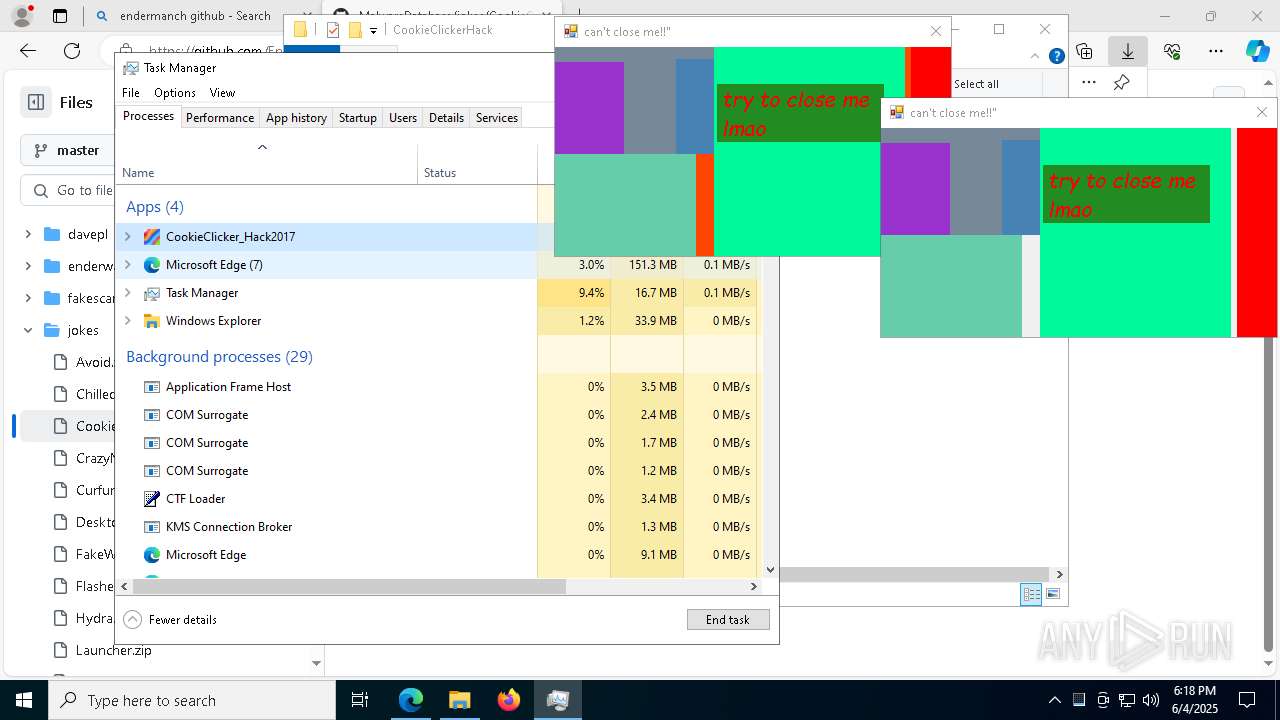Open Task Manager Options menu
This screenshot has height=720, width=1280.
tap(175, 93)
